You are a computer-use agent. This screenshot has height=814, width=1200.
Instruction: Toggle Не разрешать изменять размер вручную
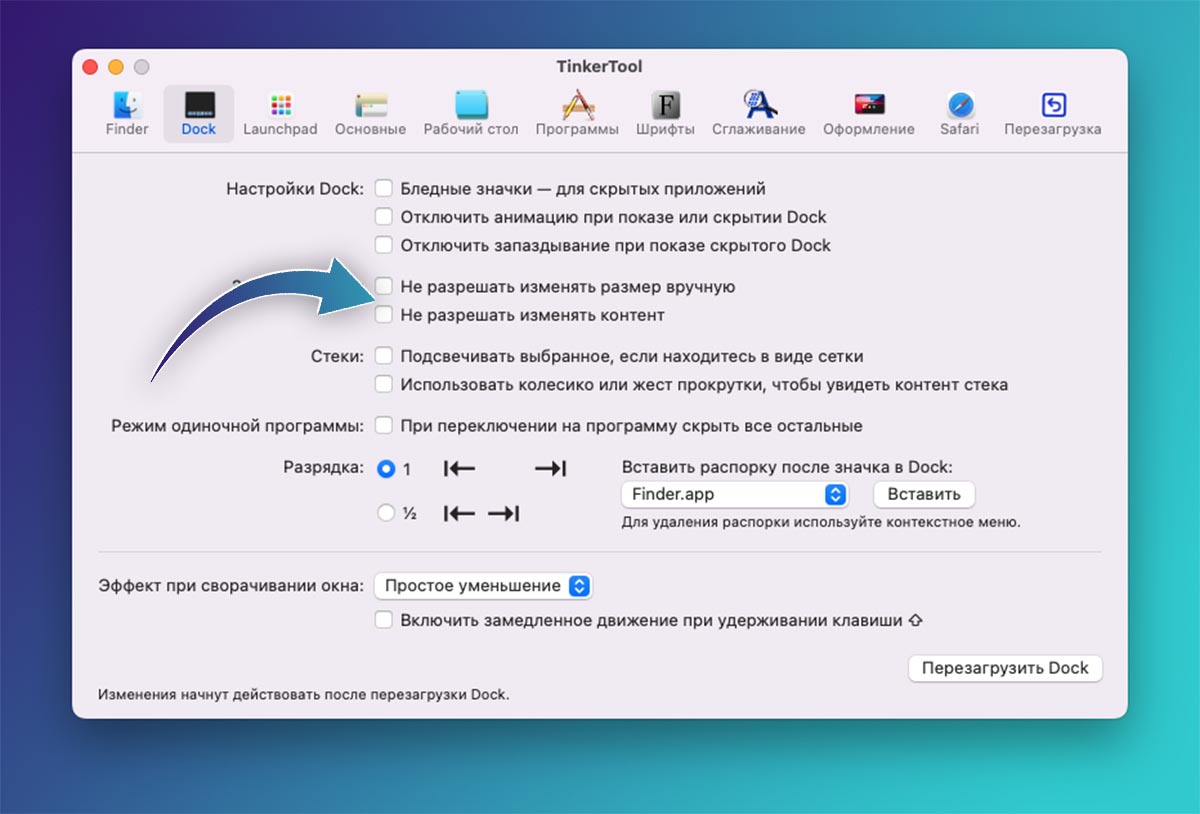pos(384,287)
